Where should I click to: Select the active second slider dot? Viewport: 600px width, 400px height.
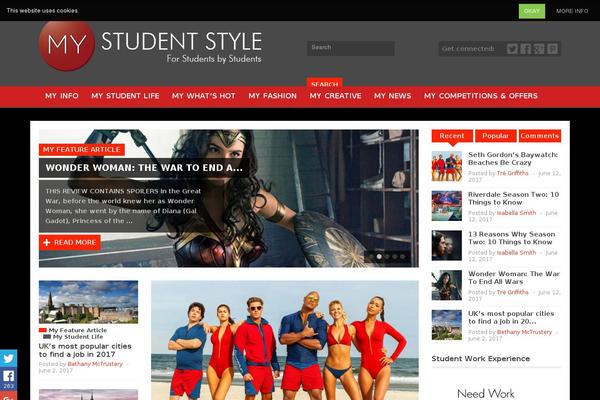click(379, 256)
